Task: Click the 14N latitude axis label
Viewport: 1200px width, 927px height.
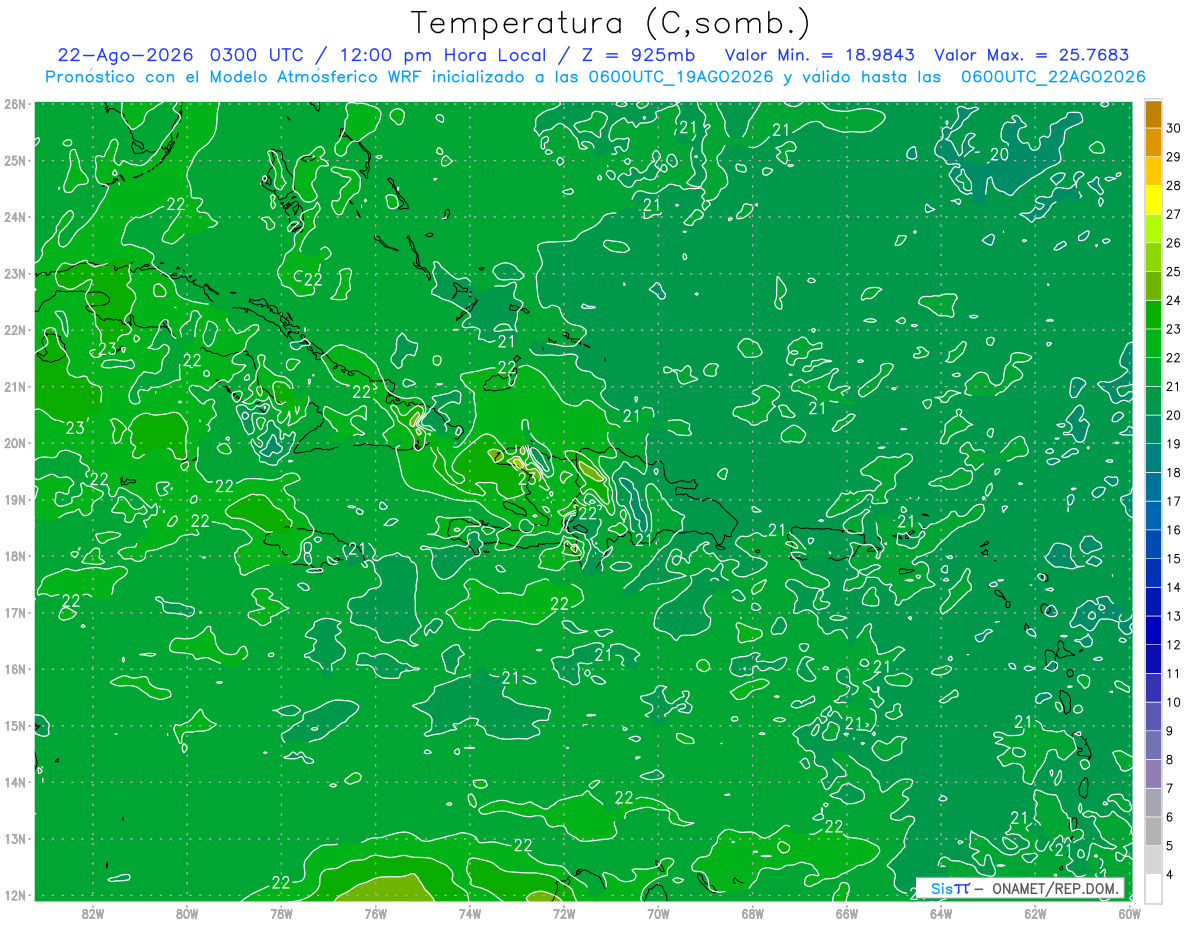Action: 15,782
